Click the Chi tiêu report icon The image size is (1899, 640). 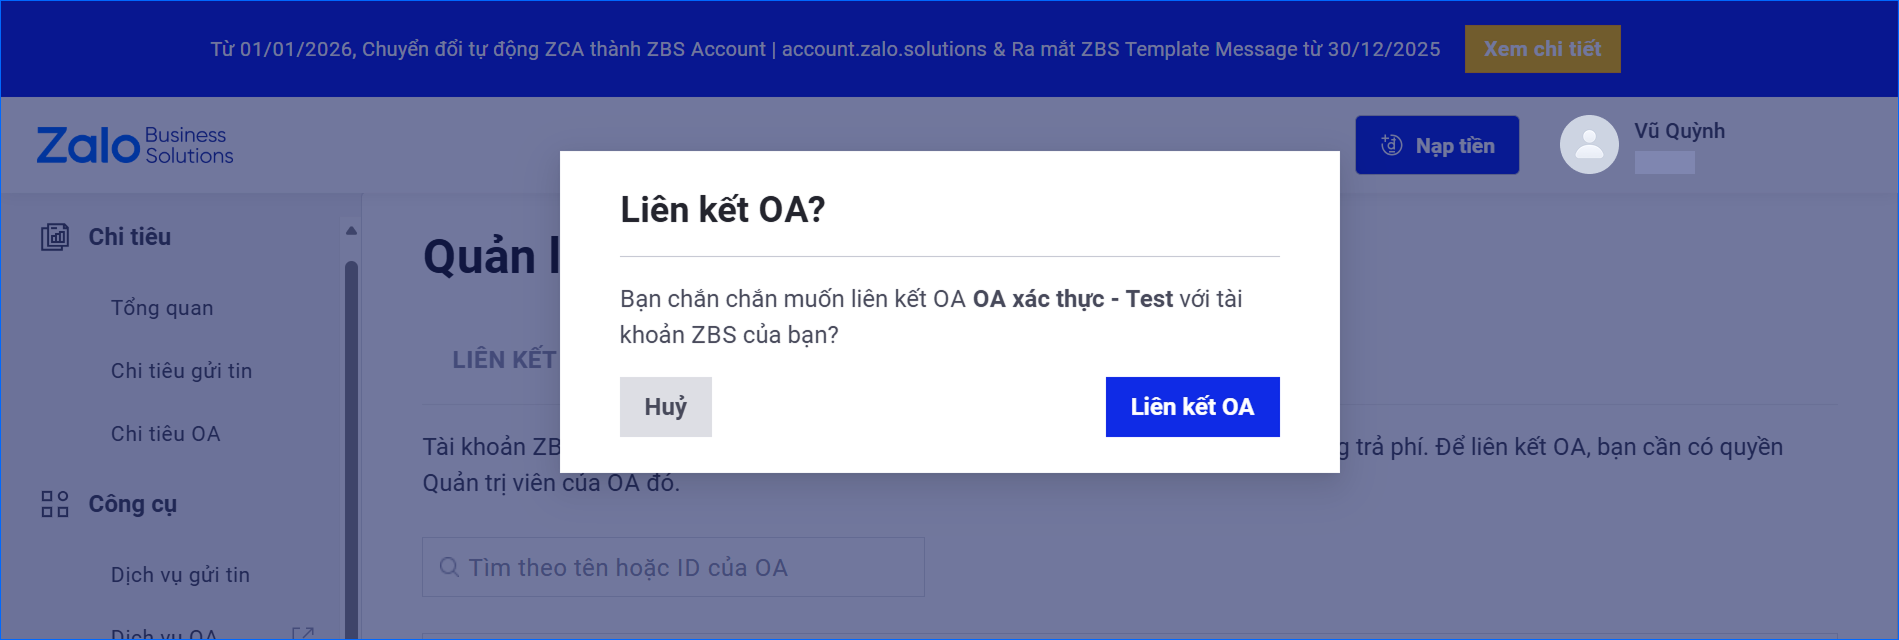click(x=55, y=237)
